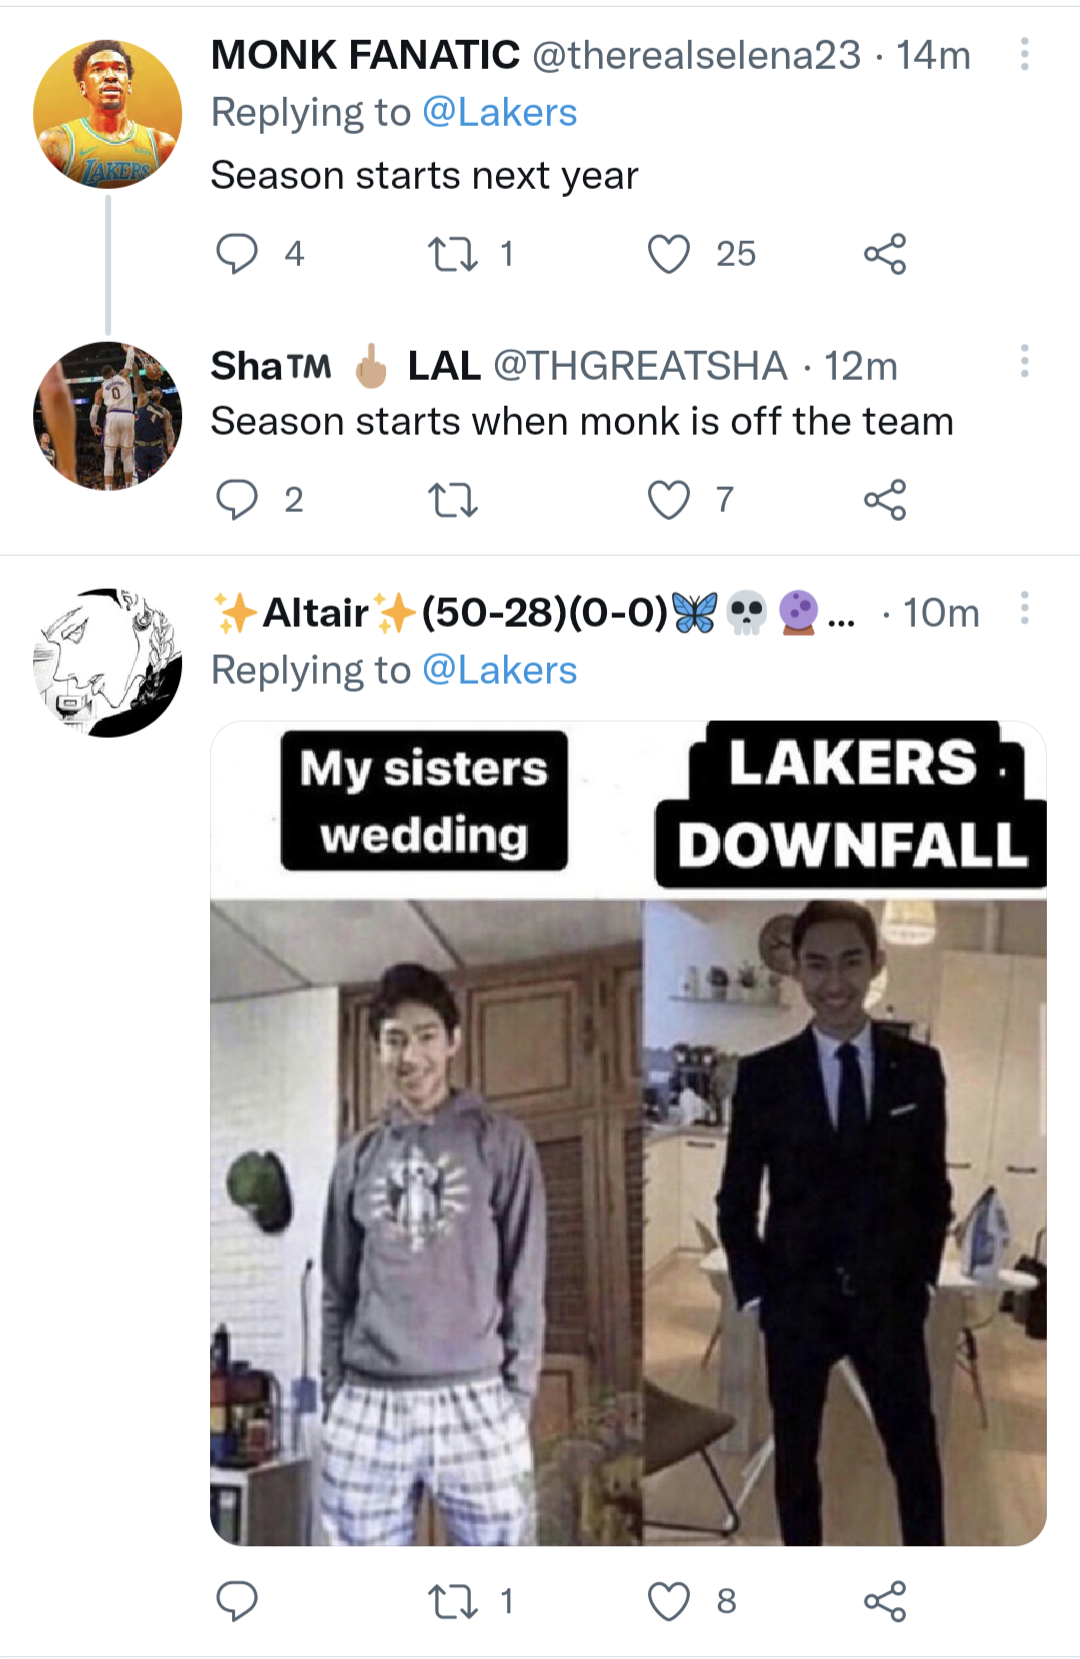Viewport: 1080px width, 1659px height.
Task: Retweet Altair's meme tweet
Action: click(453, 1601)
